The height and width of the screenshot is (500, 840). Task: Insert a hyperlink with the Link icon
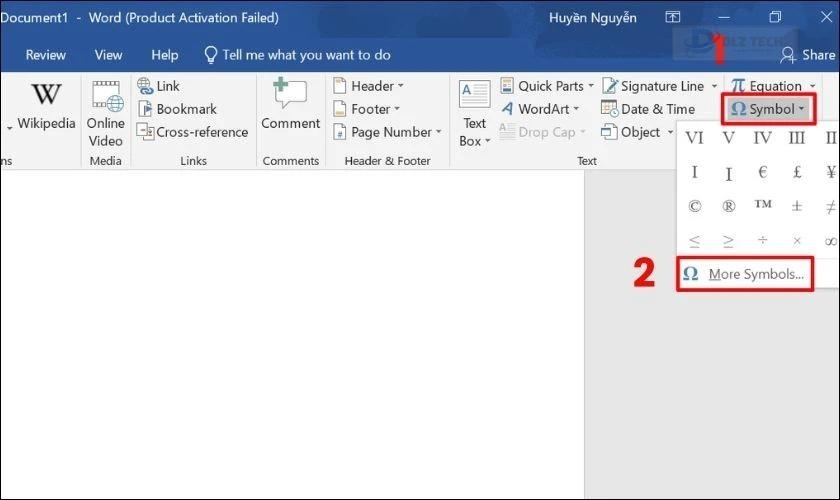(x=159, y=86)
